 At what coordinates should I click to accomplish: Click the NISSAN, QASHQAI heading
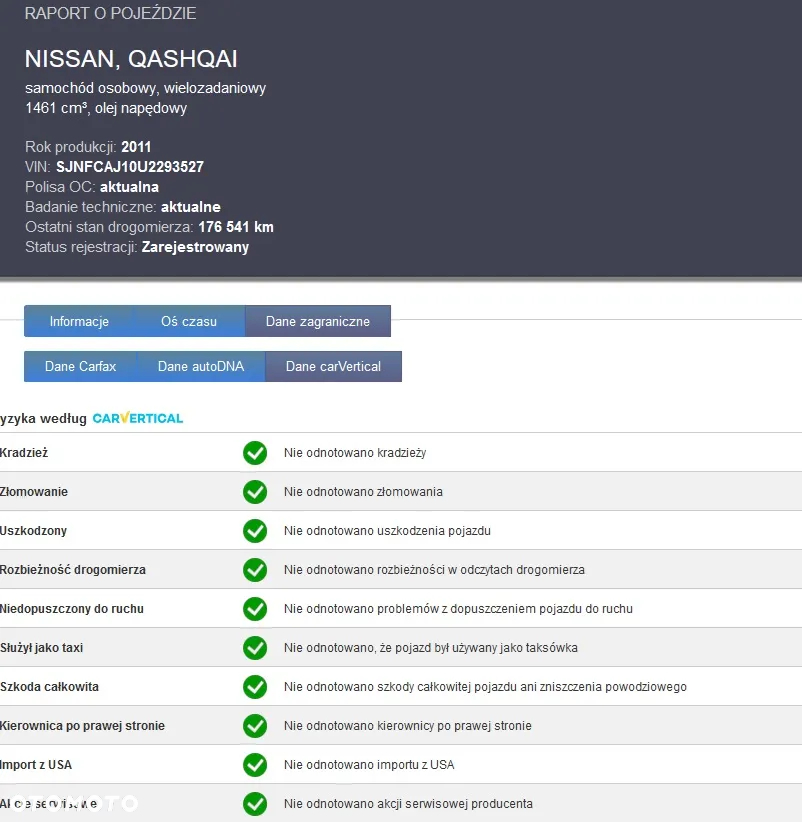click(131, 58)
